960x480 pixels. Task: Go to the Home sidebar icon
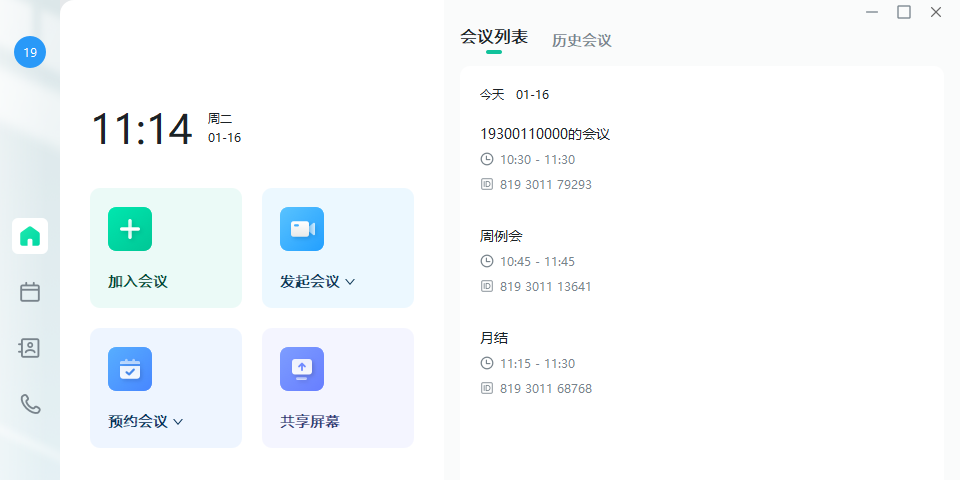point(30,236)
